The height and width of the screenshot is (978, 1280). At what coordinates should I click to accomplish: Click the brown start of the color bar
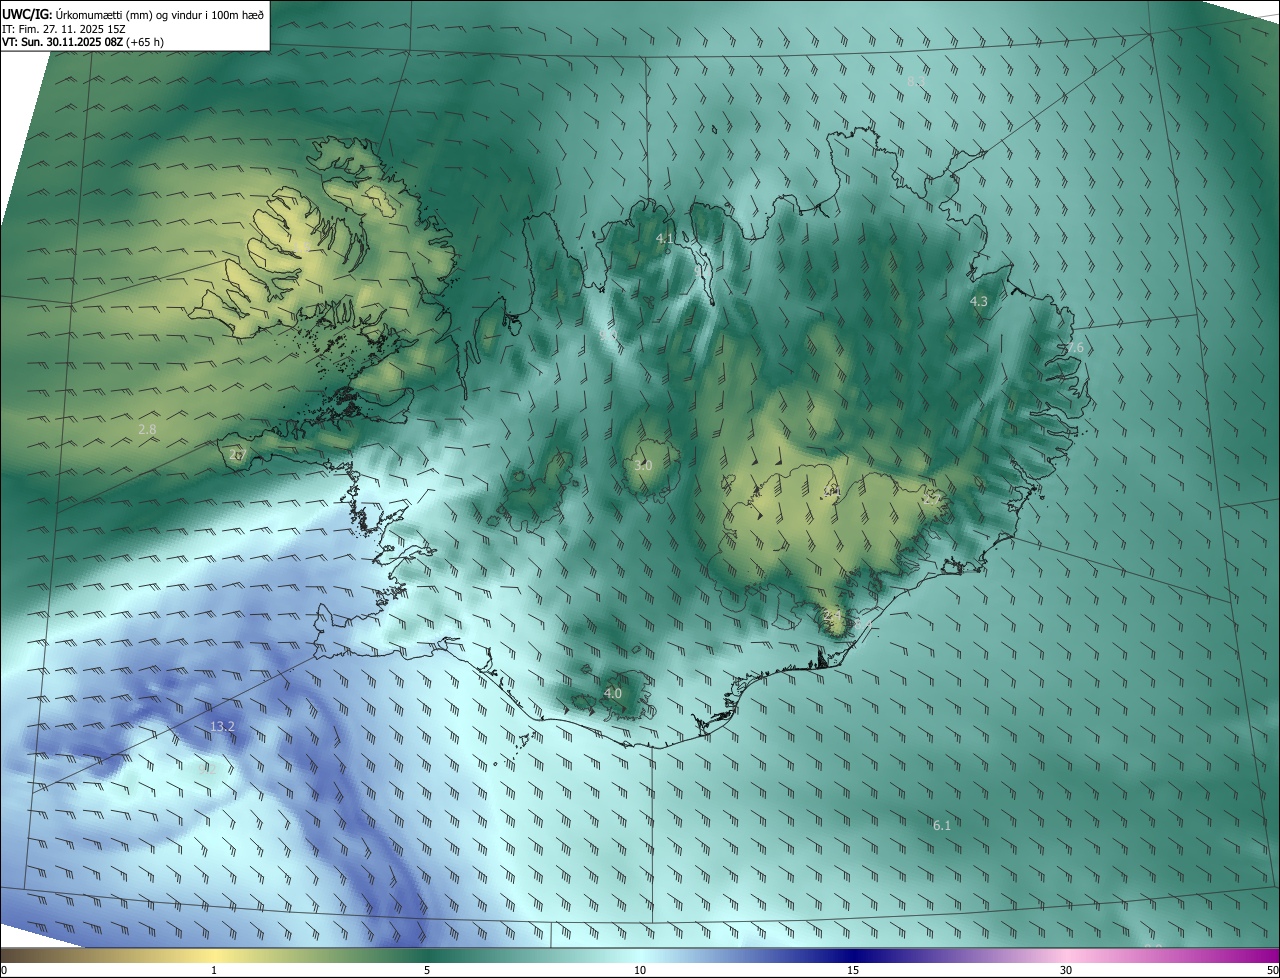pos(15,955)
